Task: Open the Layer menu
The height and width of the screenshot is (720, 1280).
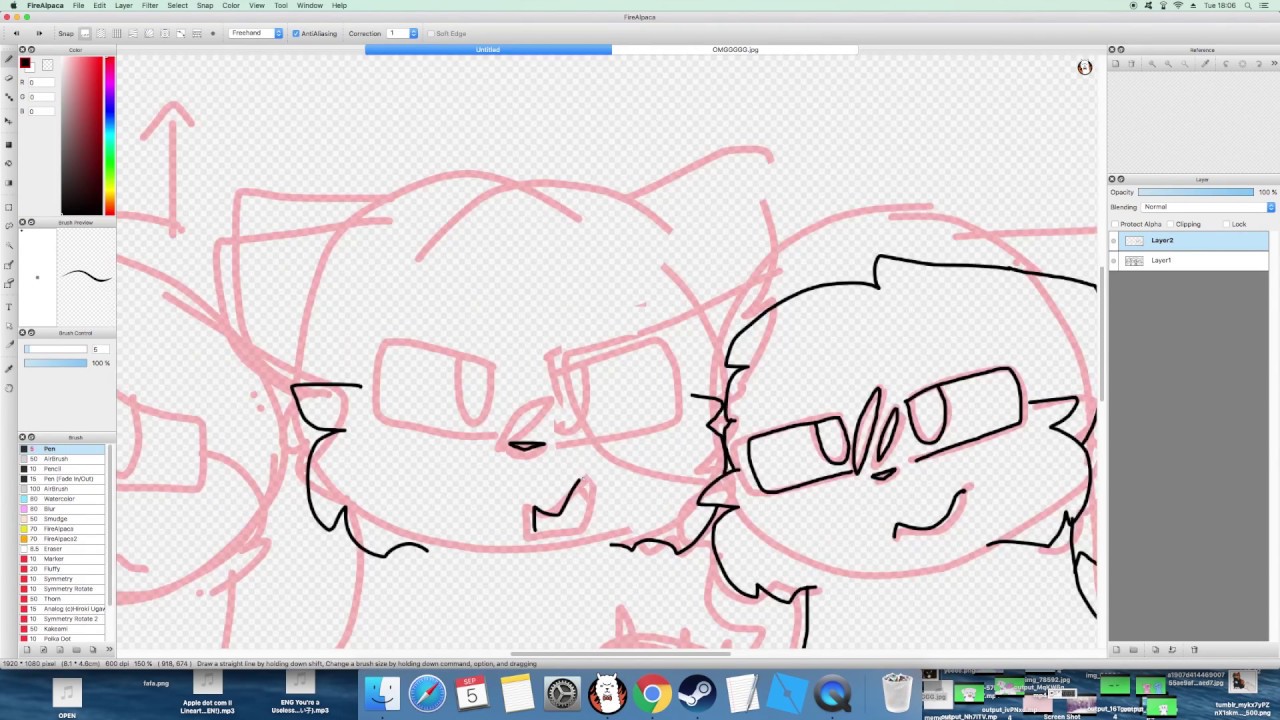Action: tap(124, 6)
